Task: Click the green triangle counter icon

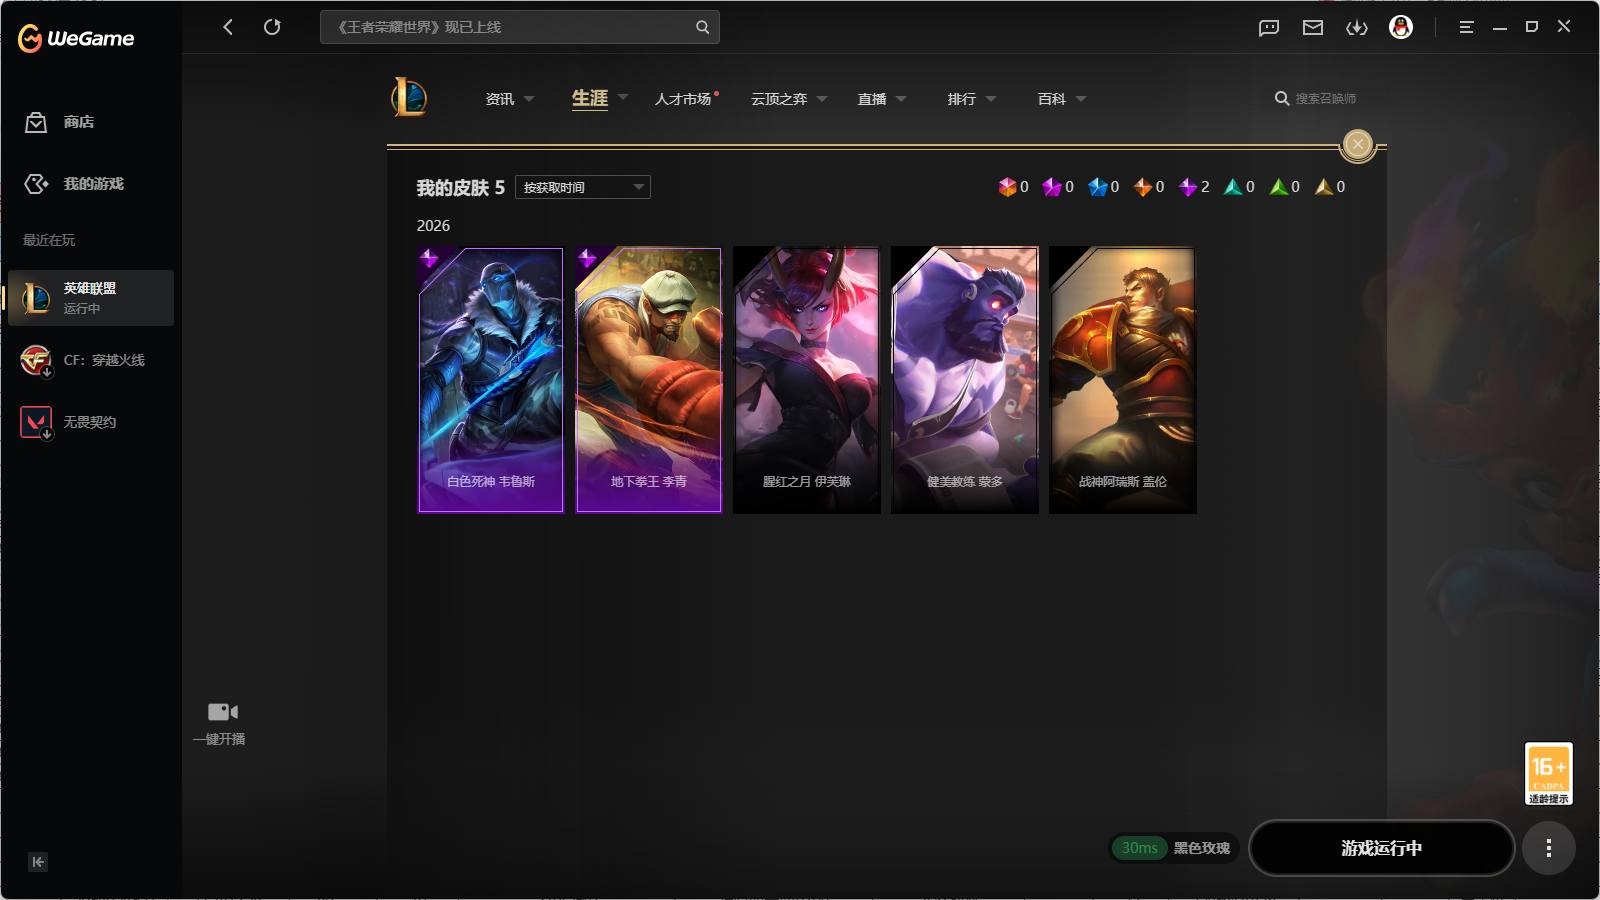Action: click(x=1278, y=187)
